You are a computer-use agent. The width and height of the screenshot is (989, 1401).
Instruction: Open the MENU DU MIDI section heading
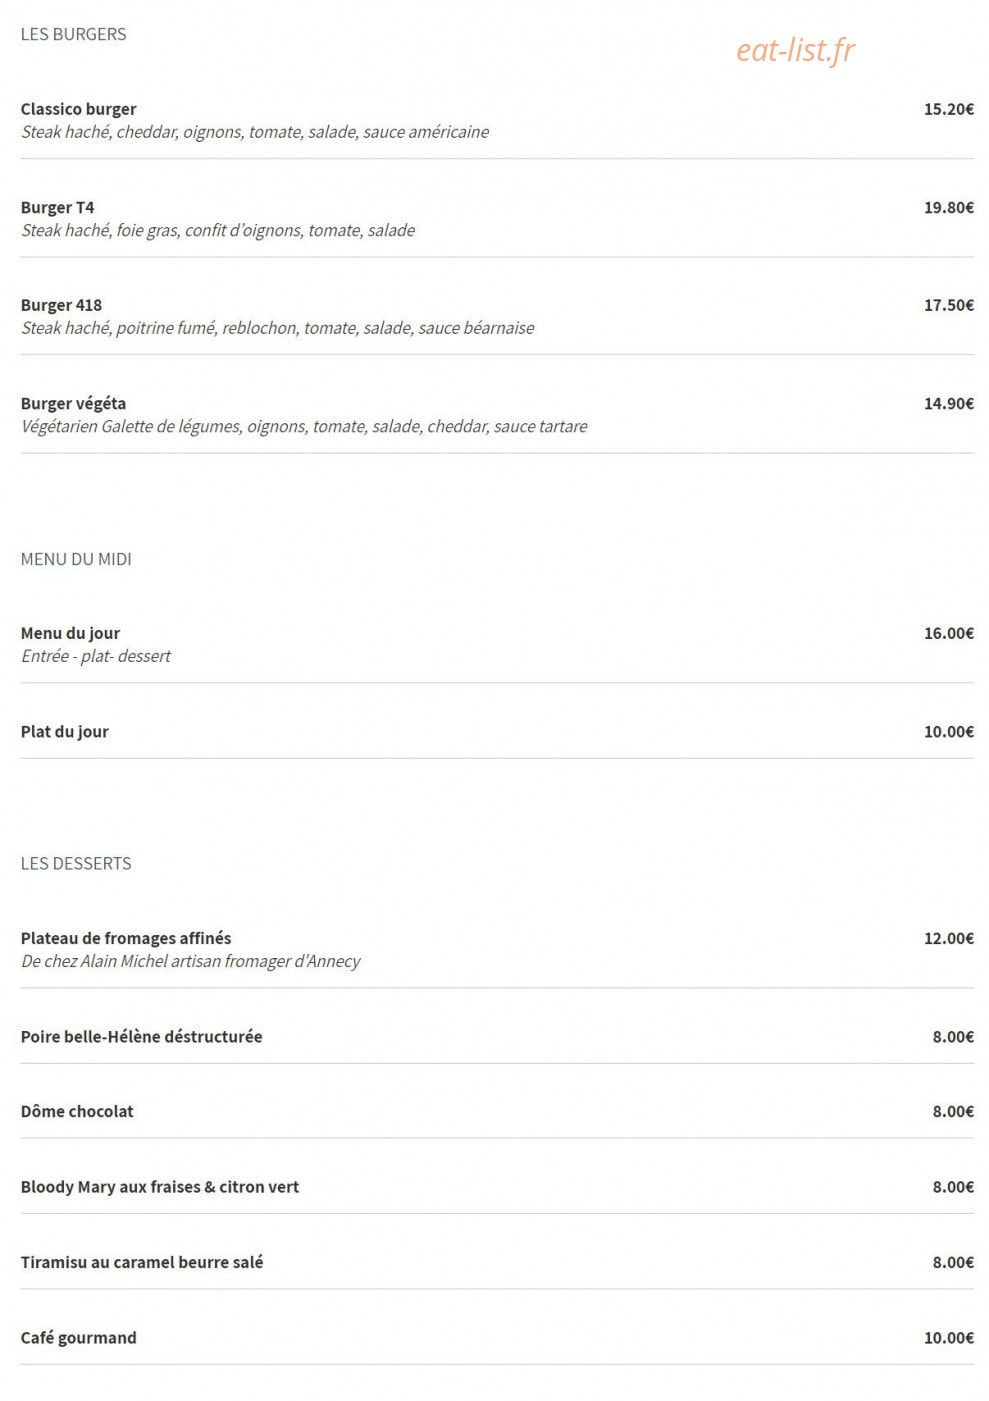pos(76,559)
